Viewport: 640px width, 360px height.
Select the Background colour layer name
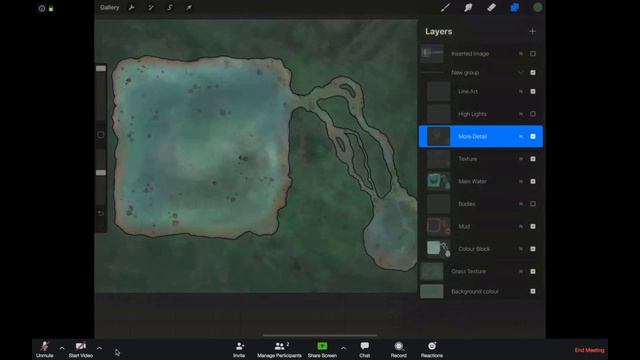tap(475, 291)
